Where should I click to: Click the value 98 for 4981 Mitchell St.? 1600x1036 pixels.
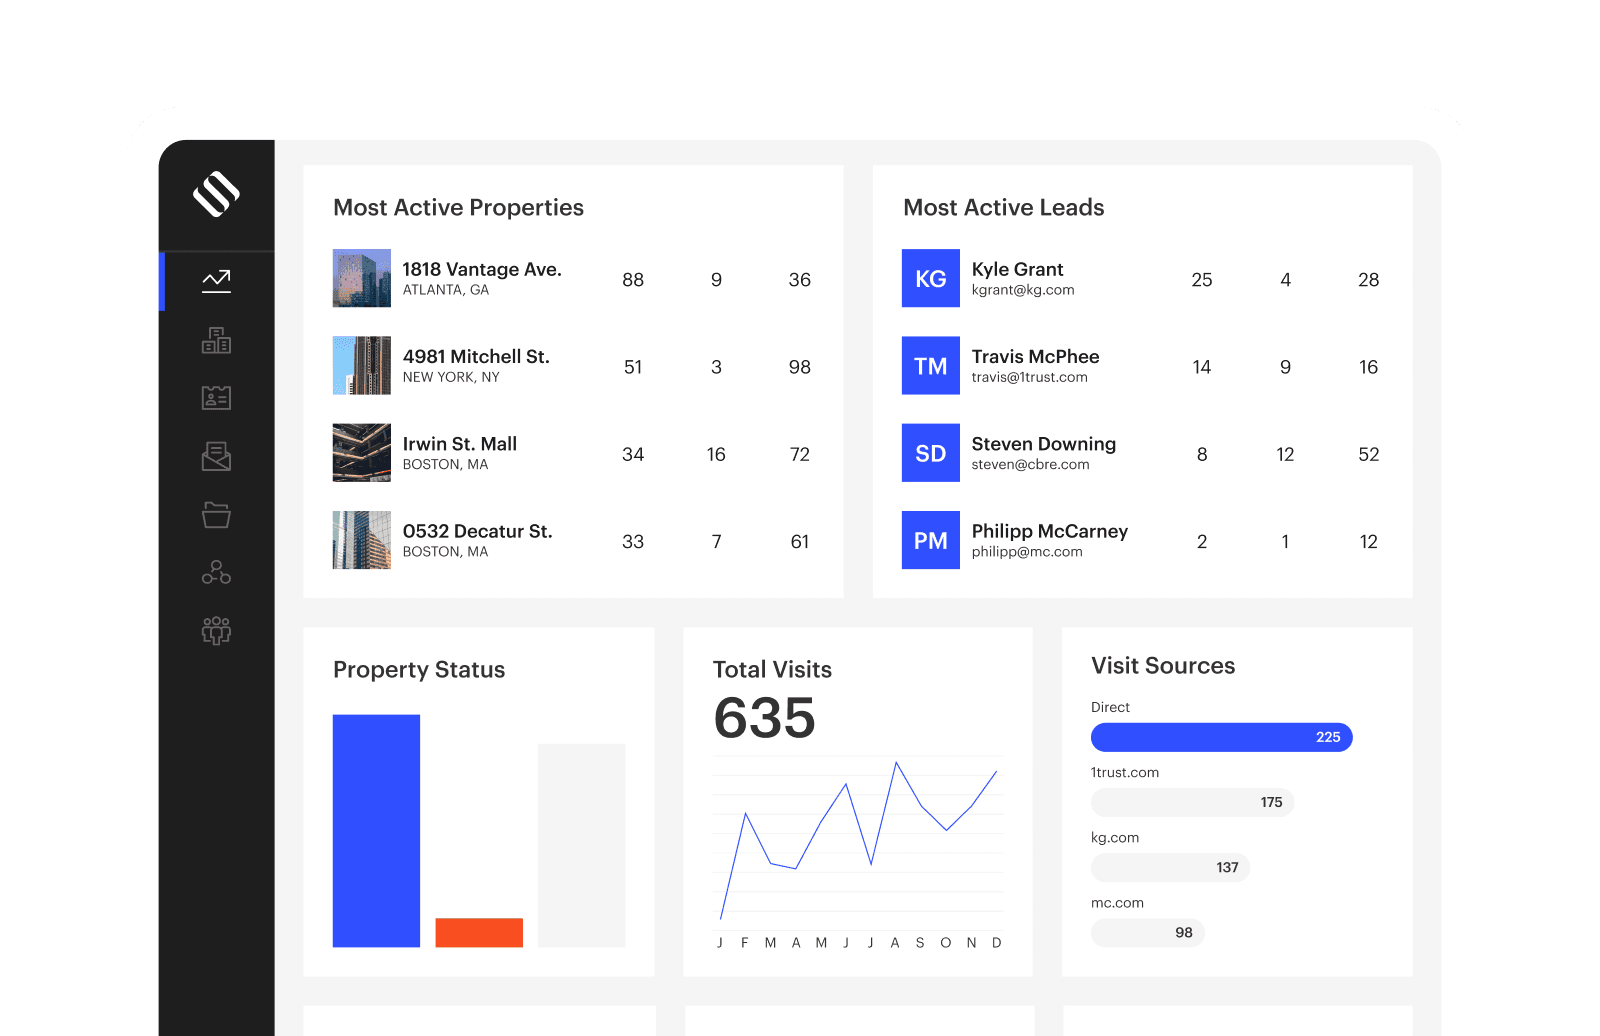(800, 367)
